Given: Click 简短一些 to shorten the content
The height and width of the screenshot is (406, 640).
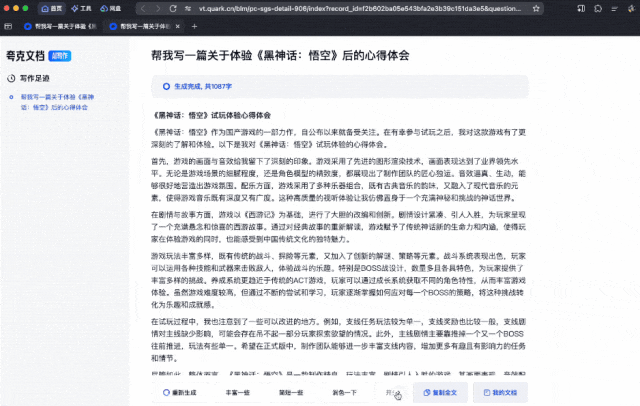Looking at the screenshot, I should [x=291, y=393].
